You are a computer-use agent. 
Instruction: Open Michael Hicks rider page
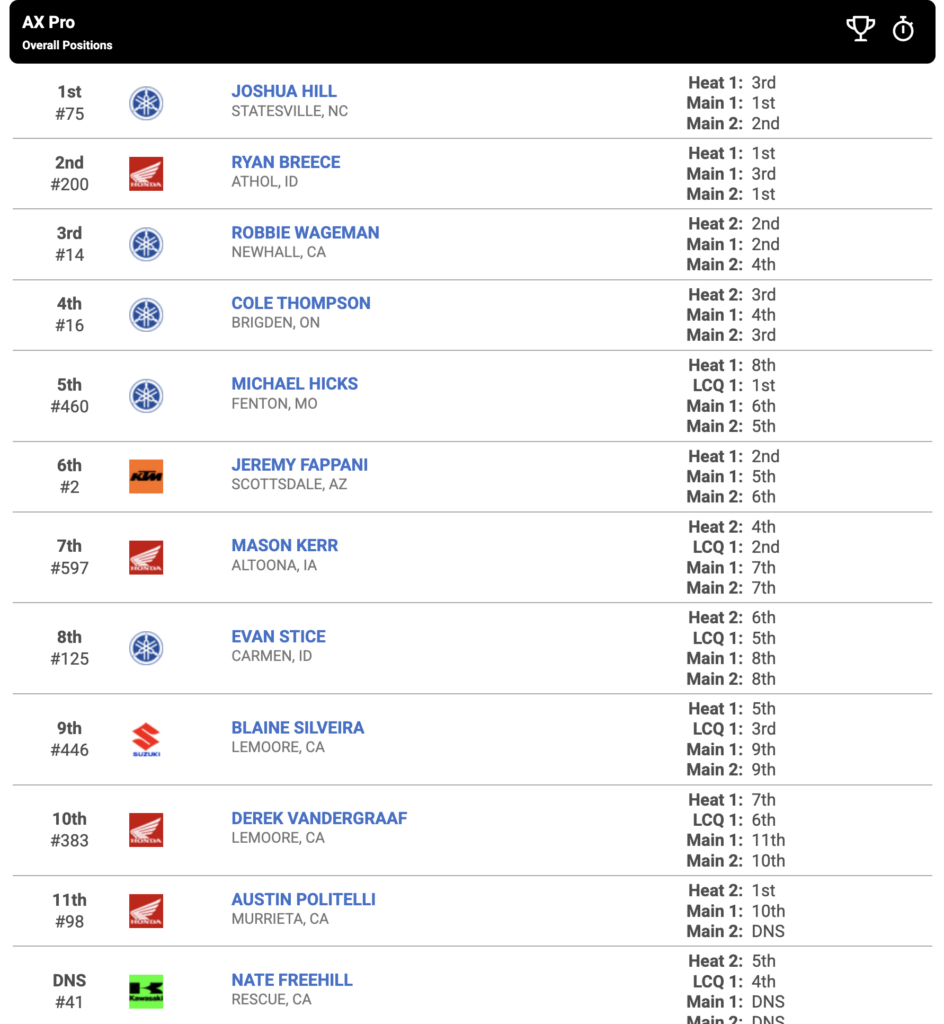click(x=294, y=383)
